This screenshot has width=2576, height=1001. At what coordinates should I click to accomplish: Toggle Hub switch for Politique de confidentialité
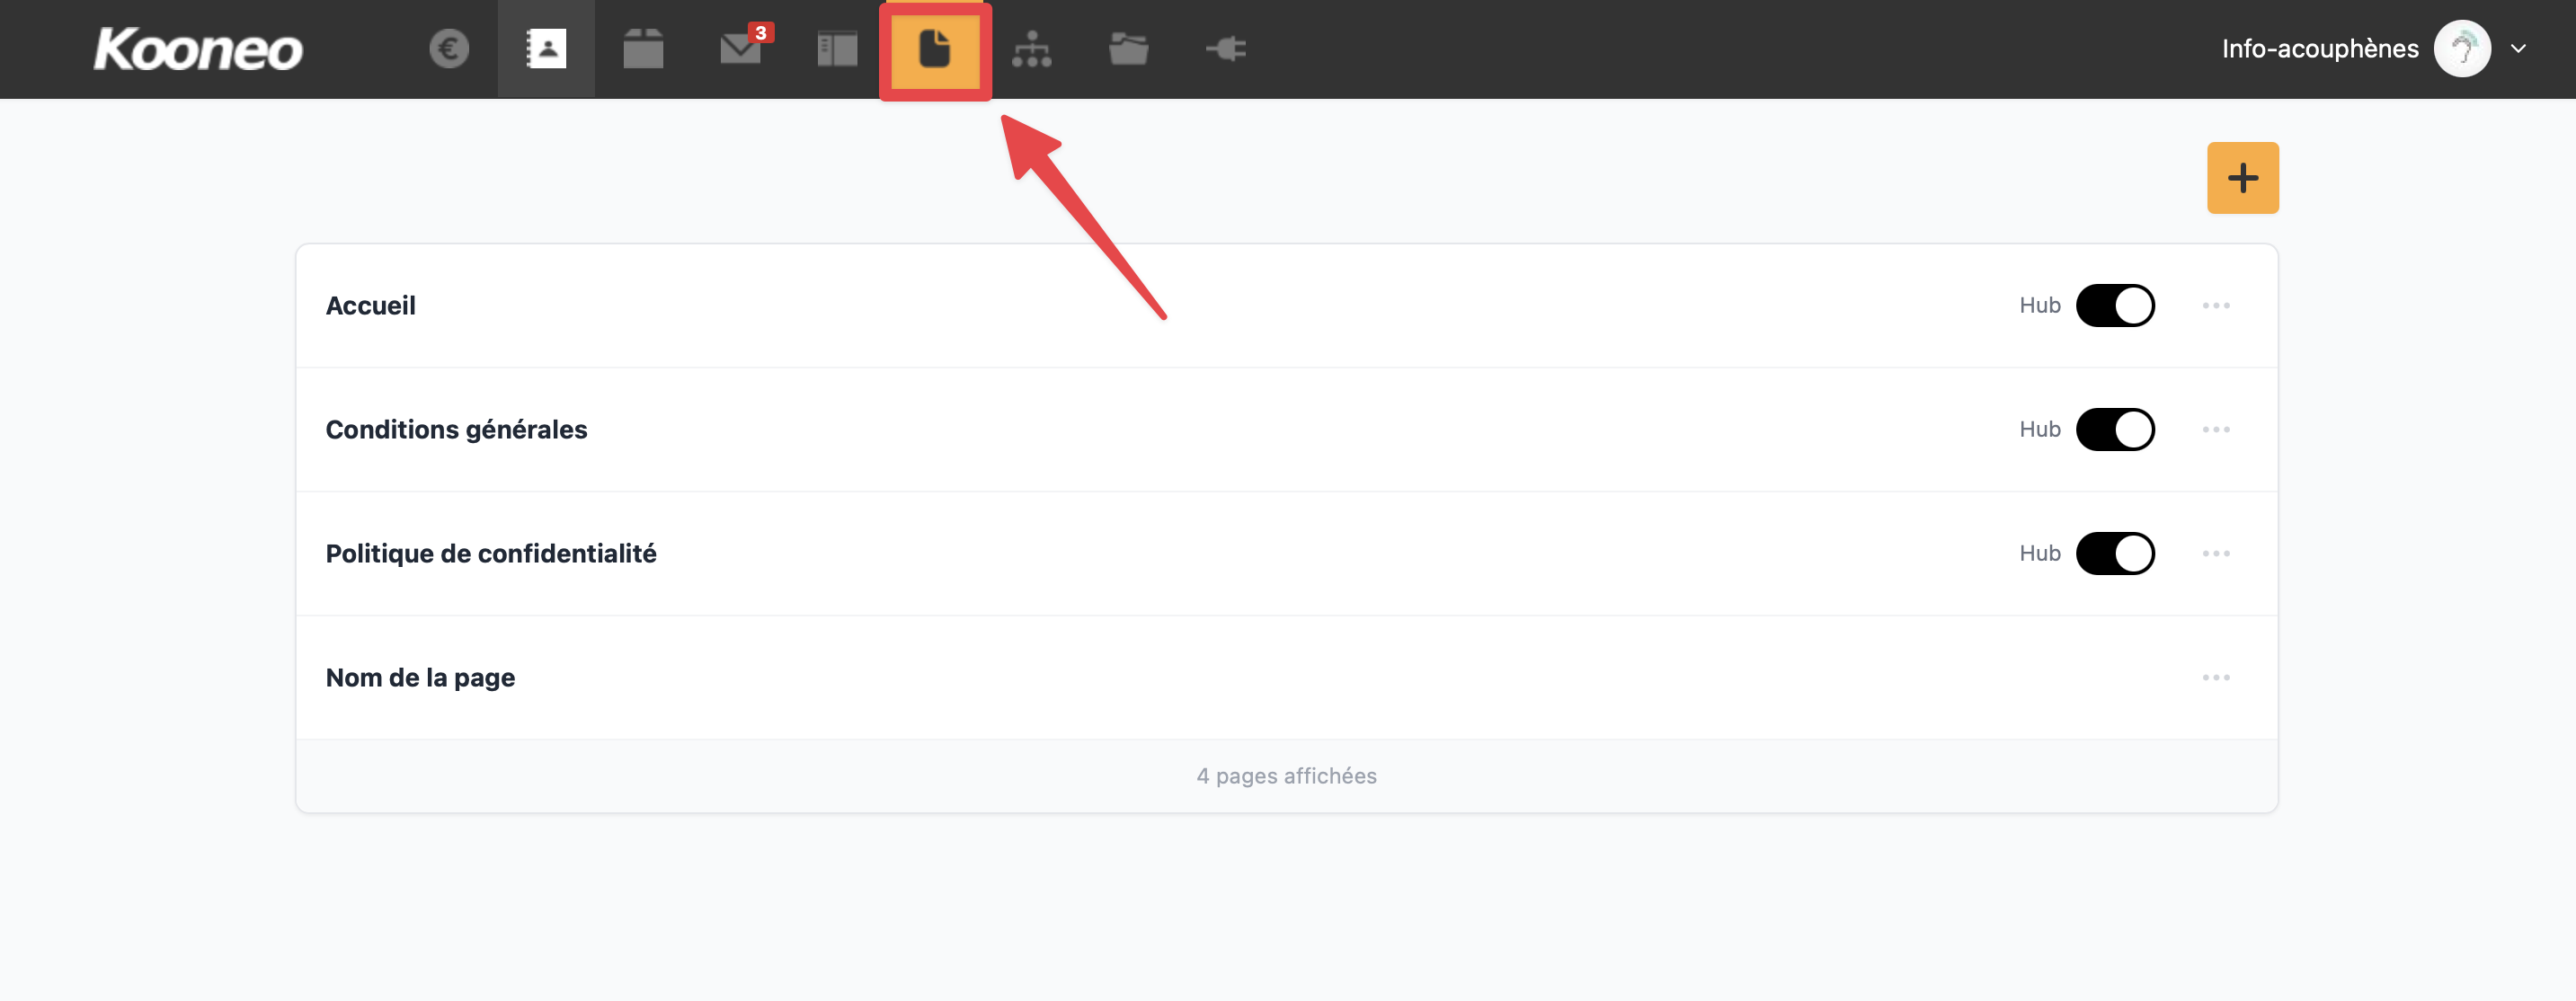[2115, 553]
